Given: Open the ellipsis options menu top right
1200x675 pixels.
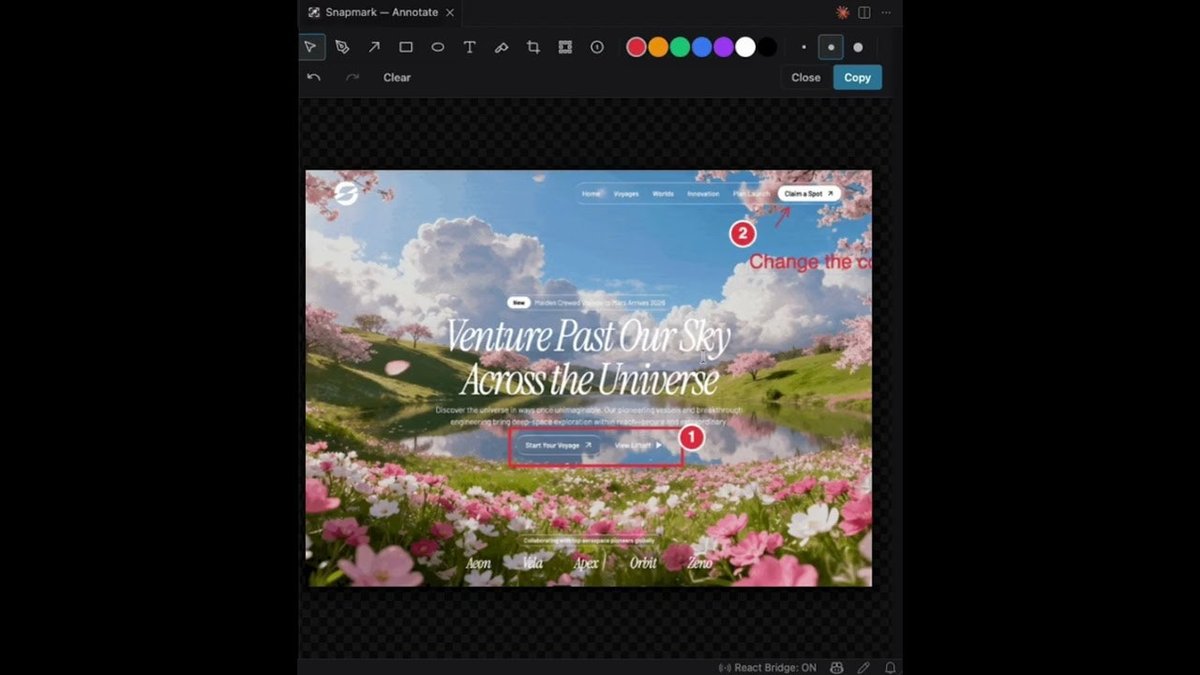Looking at the screenshot, I should coord(886,12).
